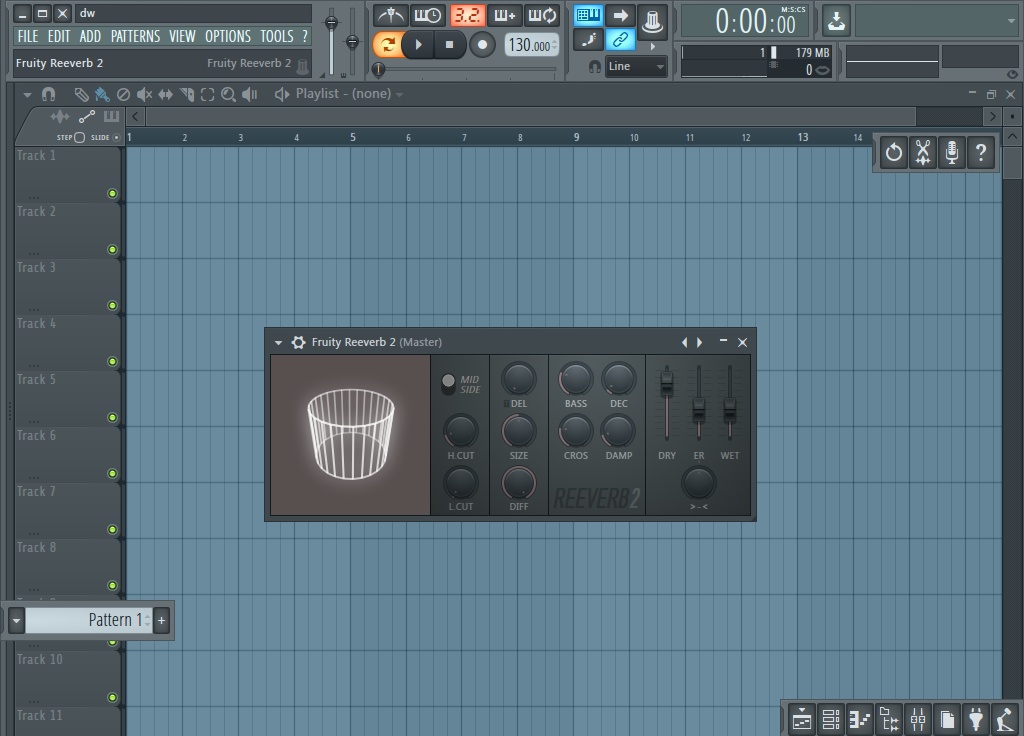The width and height of the screenshot is (1024, 736).
Task: Open the Piano roll button
Action: pos(859,720)
